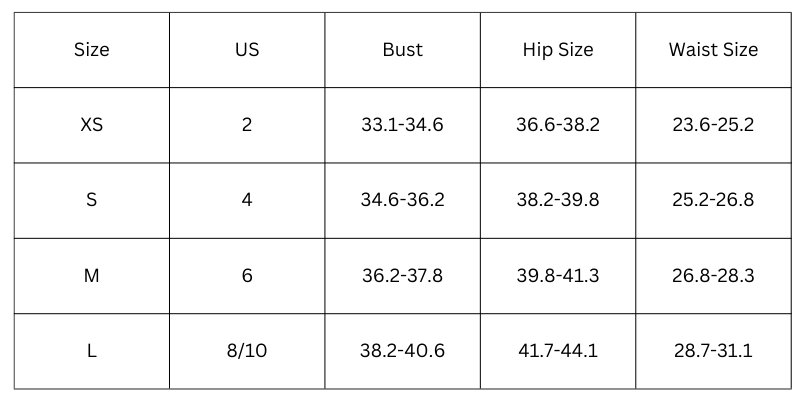Click waist size value 25.2-26.8
Screen dimensions: 800x400
point(713,200)
